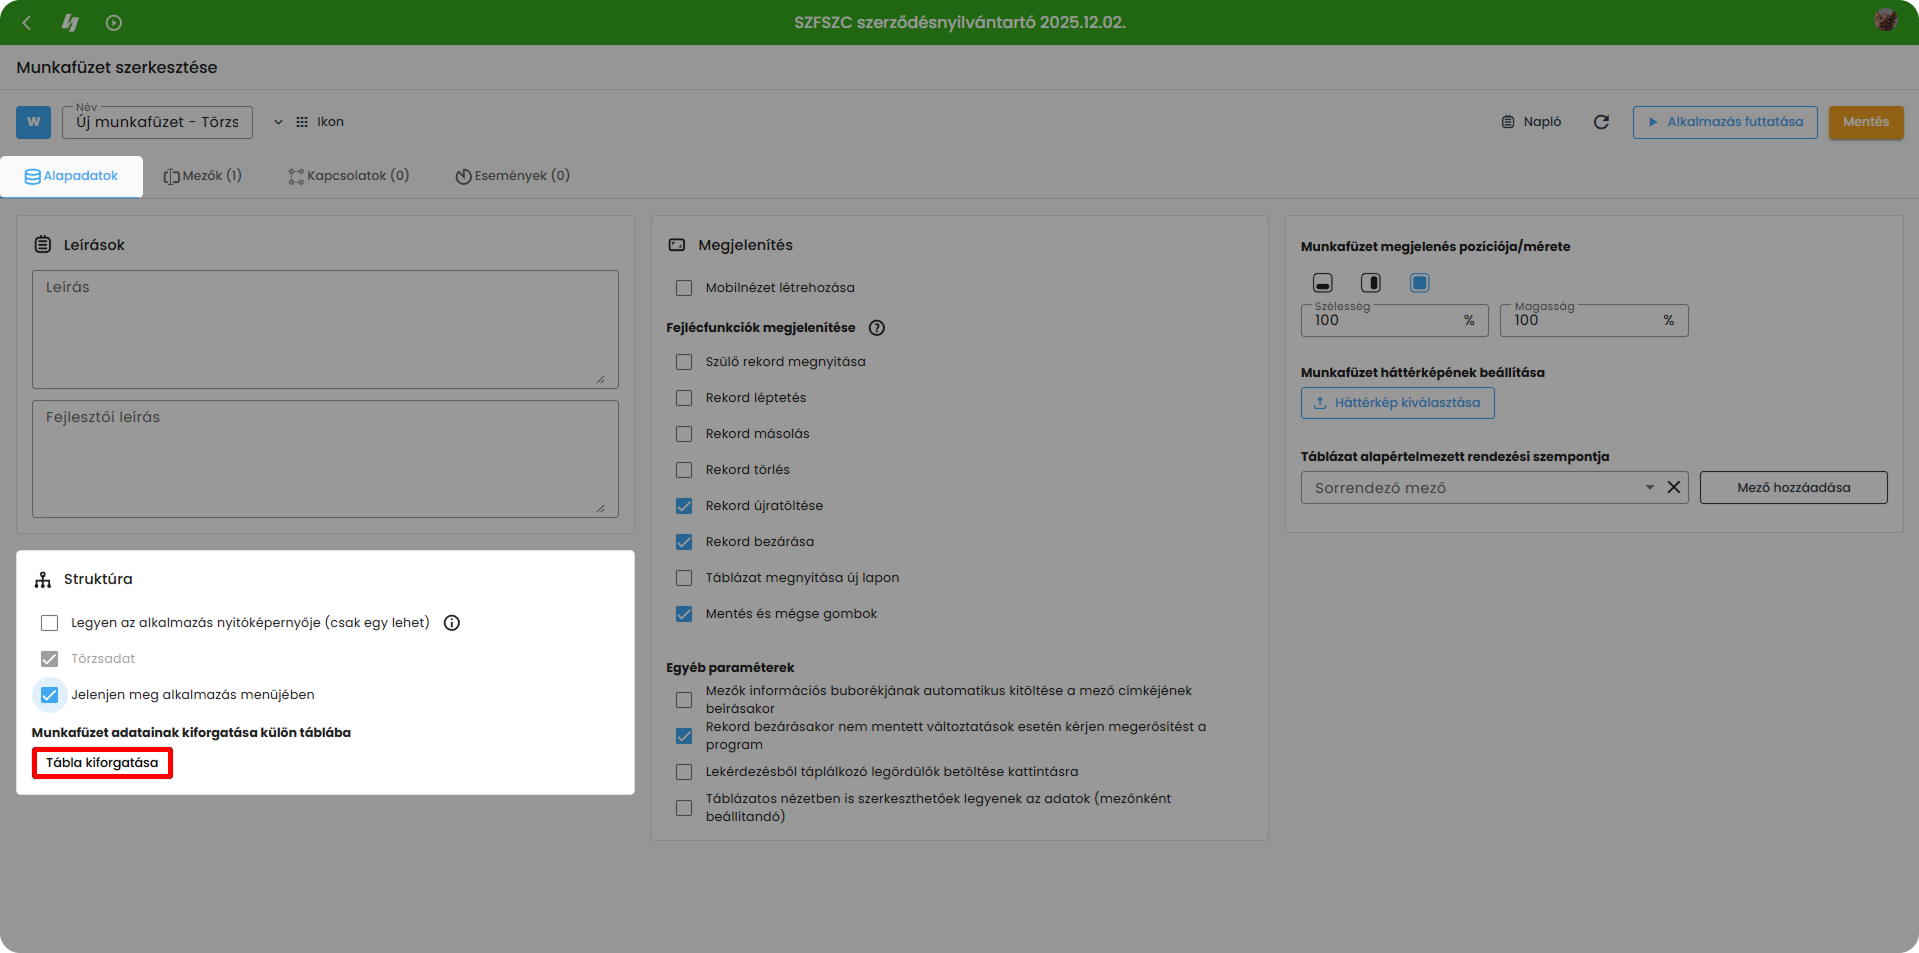Click the refresh icon next to Napló
The image size is (1919, 953).
1601,122
